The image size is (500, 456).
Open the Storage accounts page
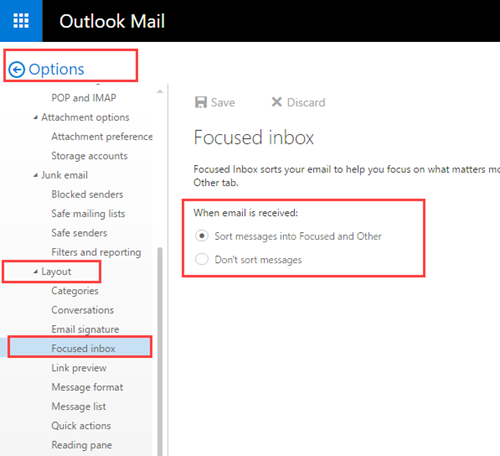[x=89, y=156]
